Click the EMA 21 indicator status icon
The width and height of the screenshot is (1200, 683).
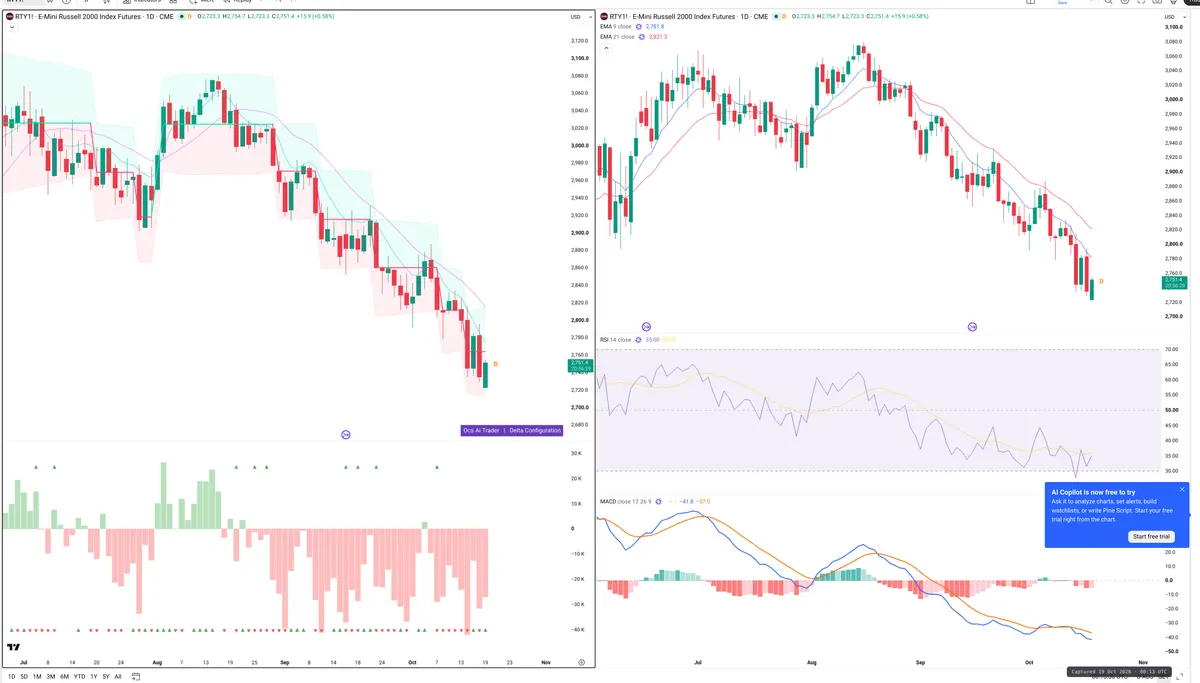[642, 37]
